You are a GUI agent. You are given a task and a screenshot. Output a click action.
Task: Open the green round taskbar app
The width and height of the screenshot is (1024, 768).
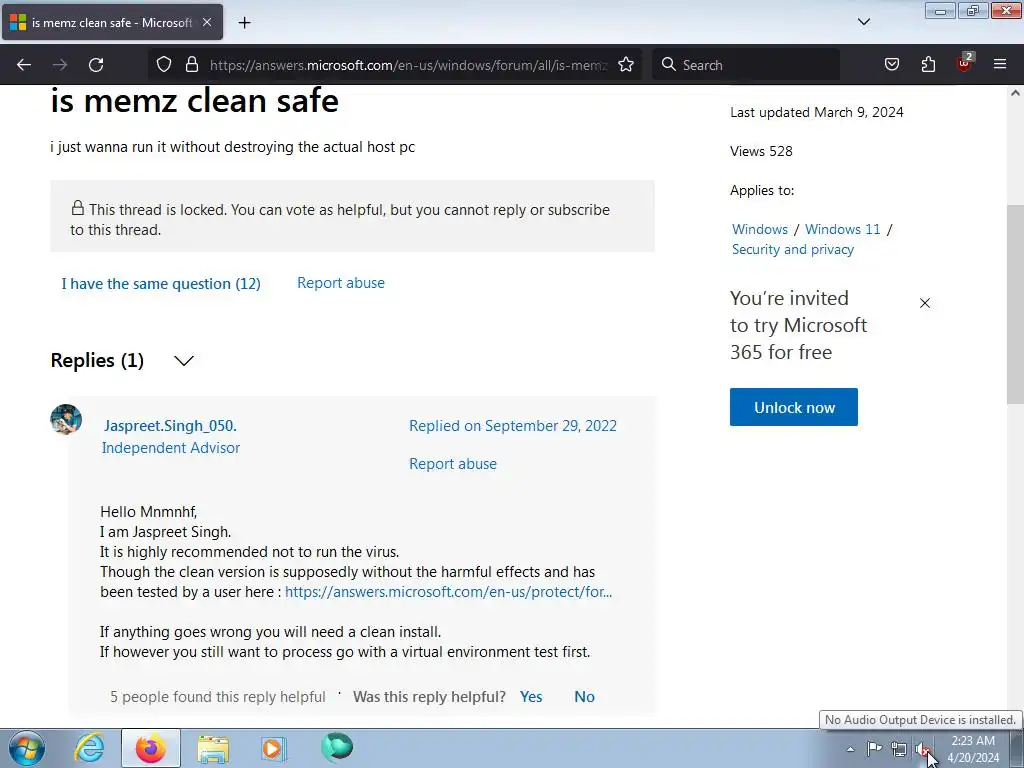[337, 748]
